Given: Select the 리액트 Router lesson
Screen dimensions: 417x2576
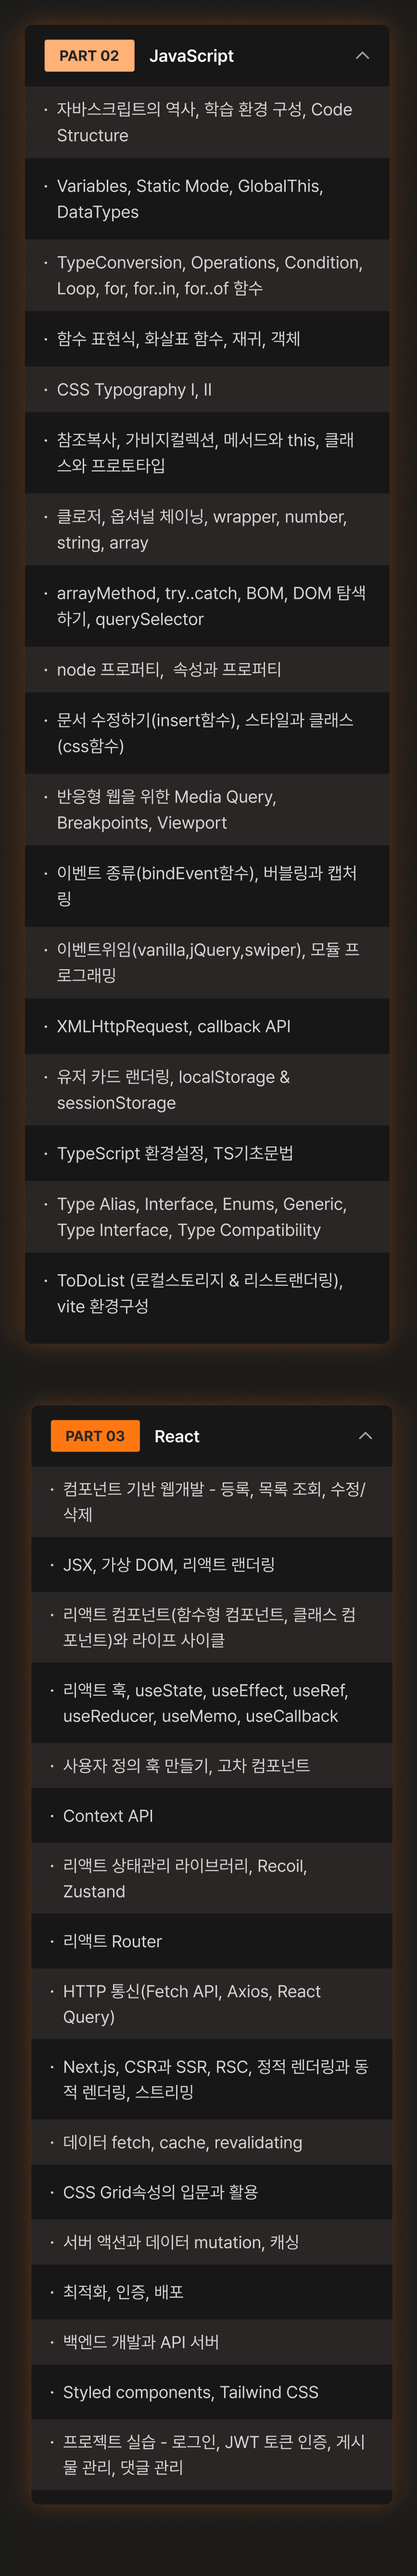Looking at the screenshot, I should coord(112,1941).
